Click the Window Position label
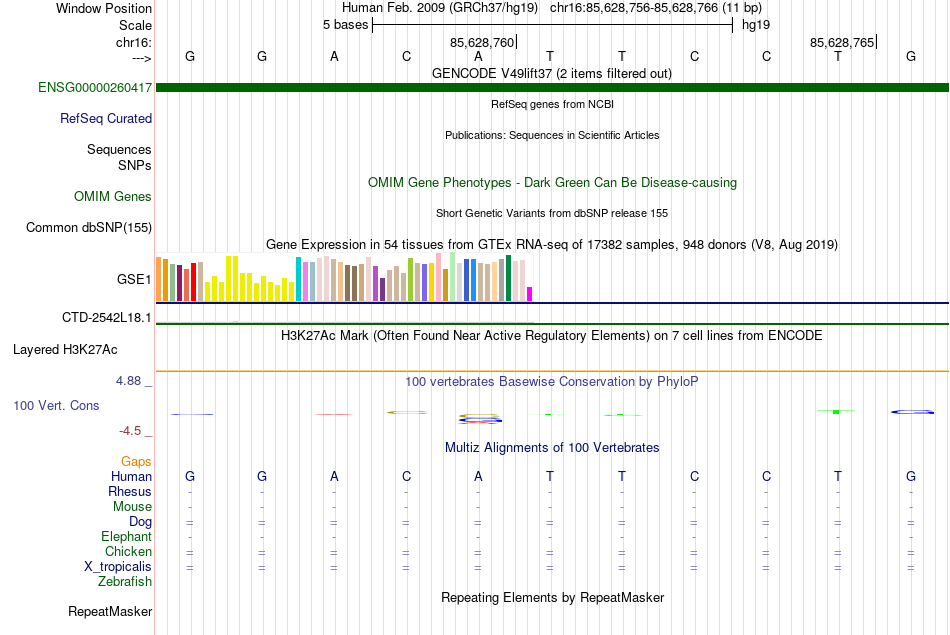 coord(104,8)
